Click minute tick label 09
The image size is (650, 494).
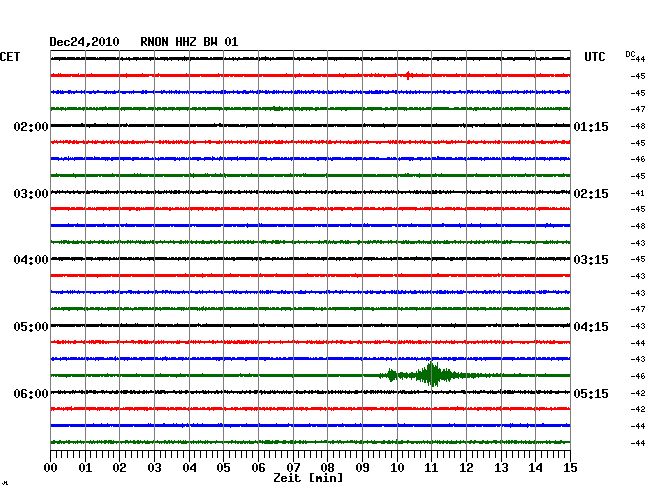[x=362, y=467]
